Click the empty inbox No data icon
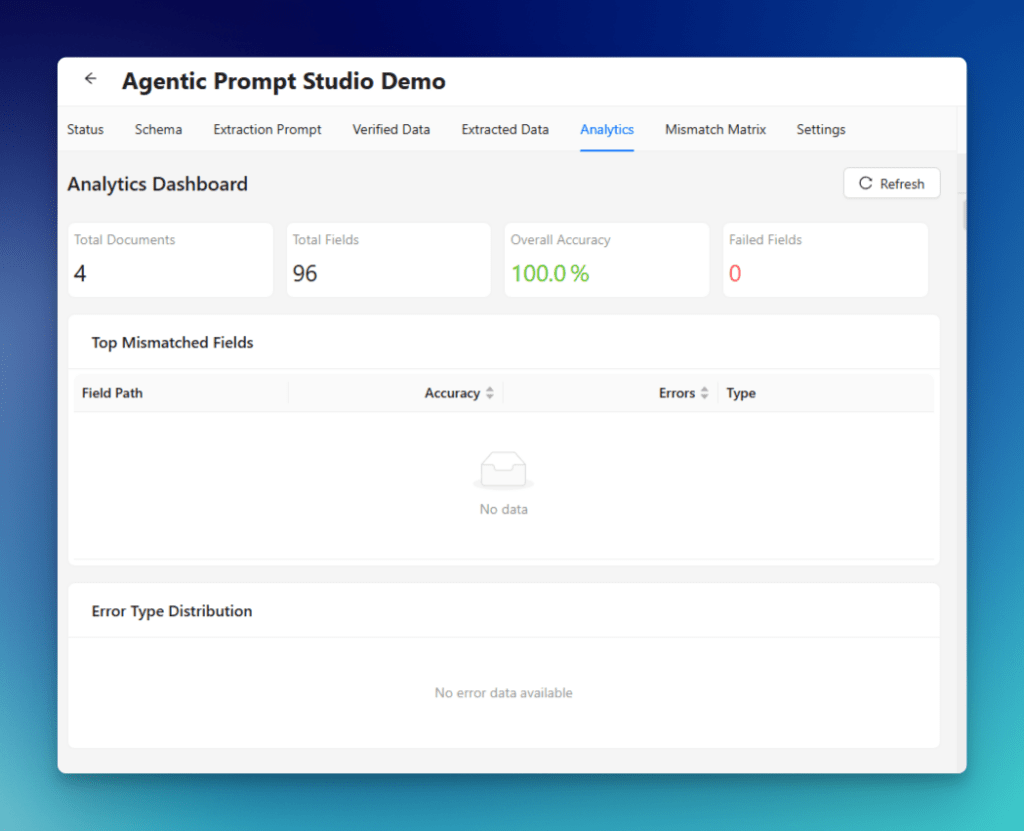The width and height of the screenshot is (1024, 831). [503, 470]
